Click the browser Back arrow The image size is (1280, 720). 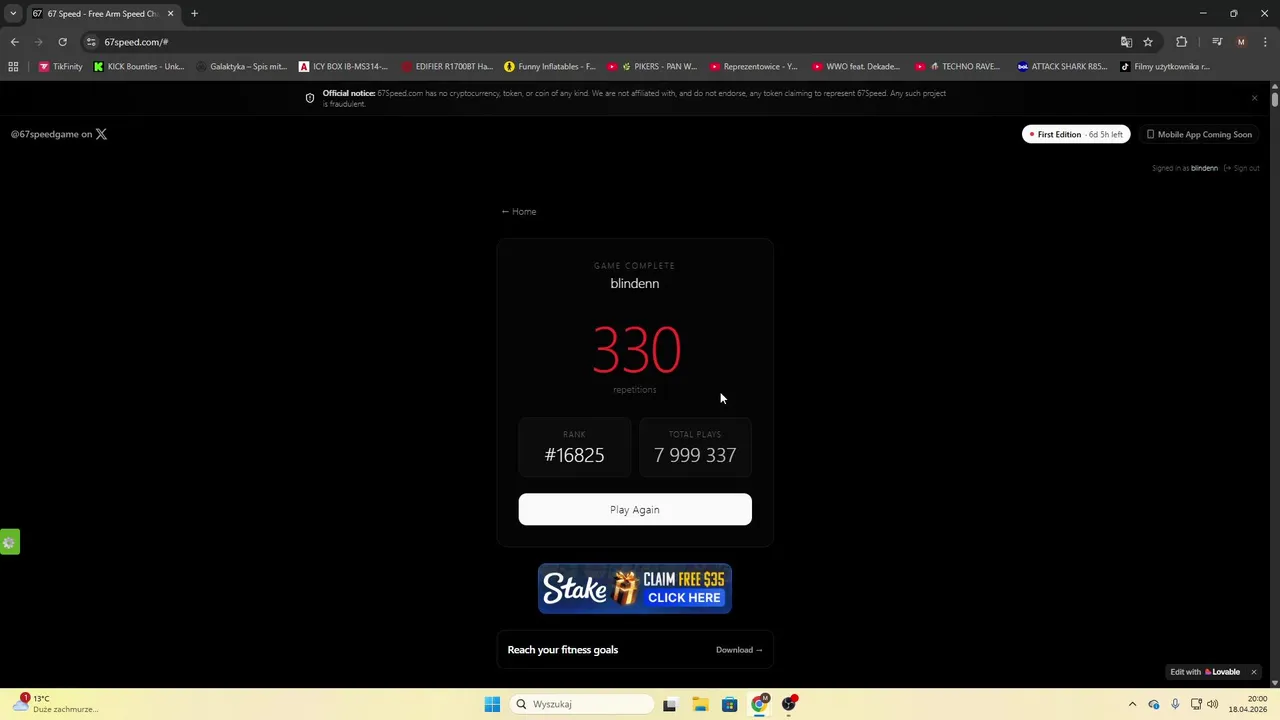[14, 42]
